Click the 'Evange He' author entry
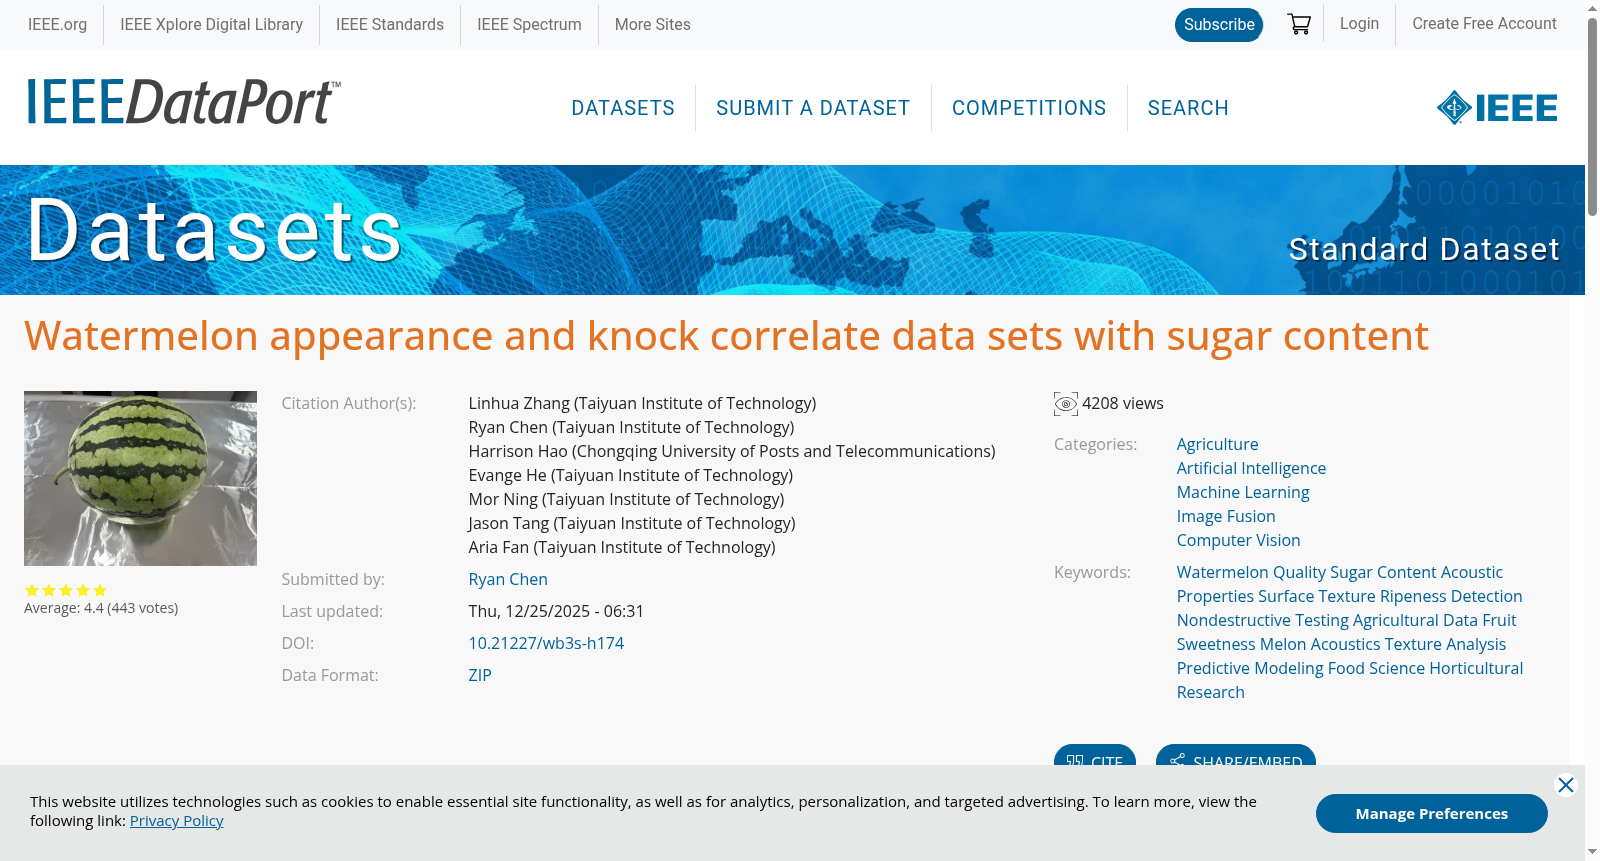 coord(631,475)
